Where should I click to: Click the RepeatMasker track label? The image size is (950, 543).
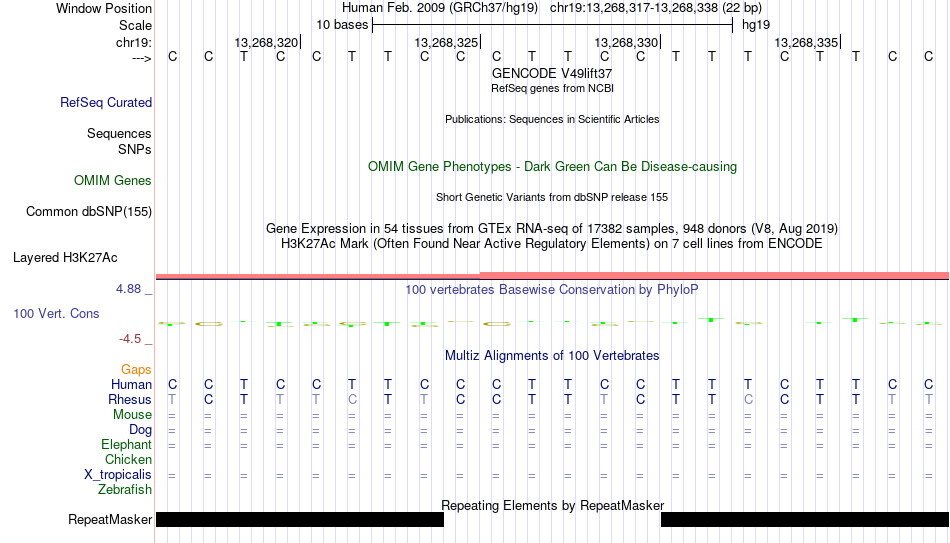coord(110,519)
